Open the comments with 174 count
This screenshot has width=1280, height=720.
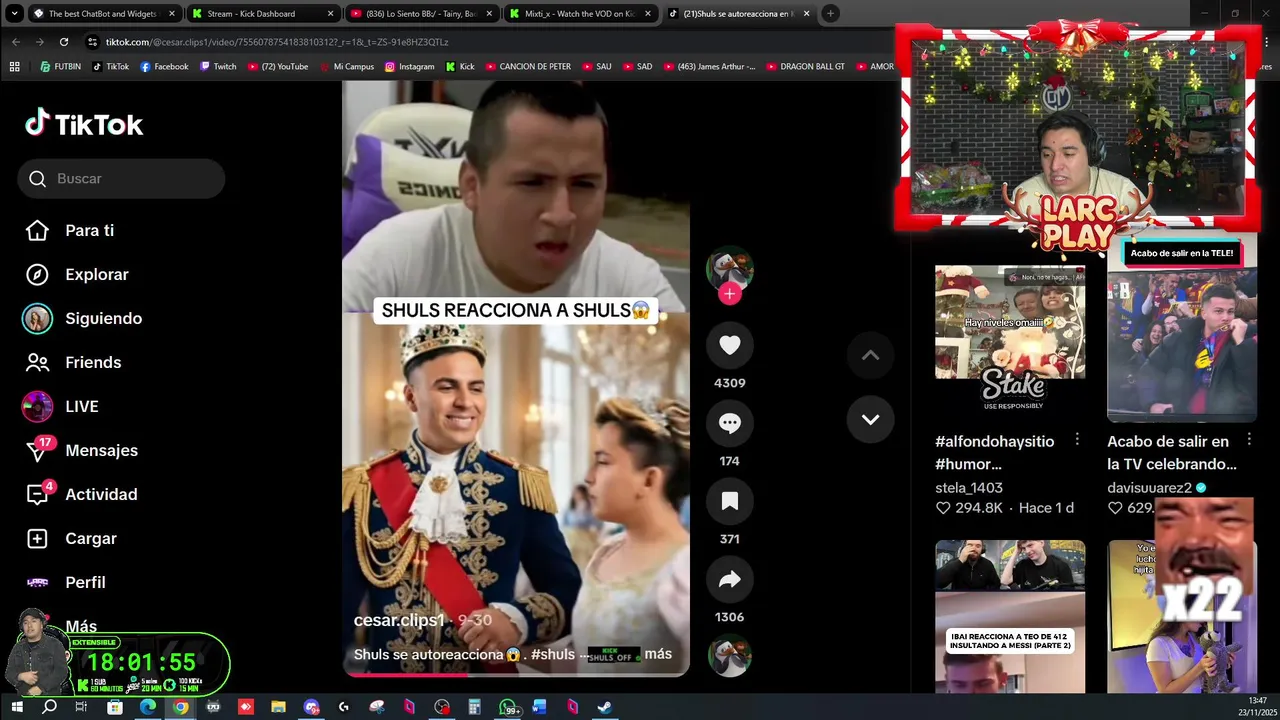pyautogui.click(x=730, y=423)
